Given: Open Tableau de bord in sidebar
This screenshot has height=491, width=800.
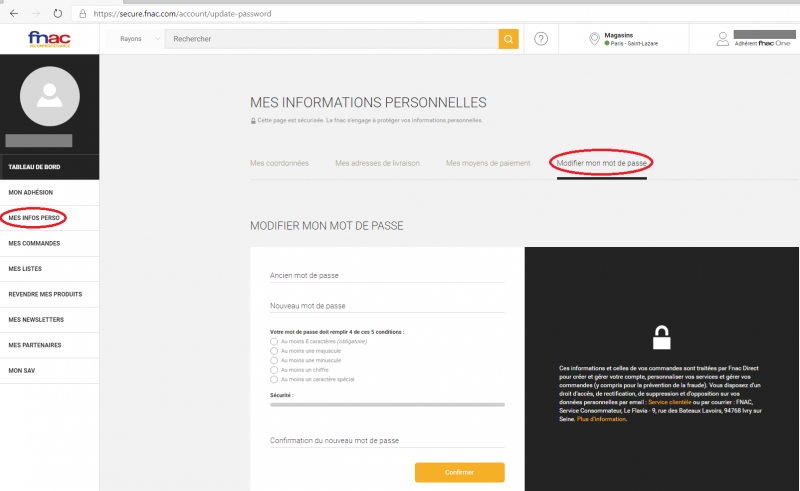Looking at the screenshot, I should click(x=49, y=167).
